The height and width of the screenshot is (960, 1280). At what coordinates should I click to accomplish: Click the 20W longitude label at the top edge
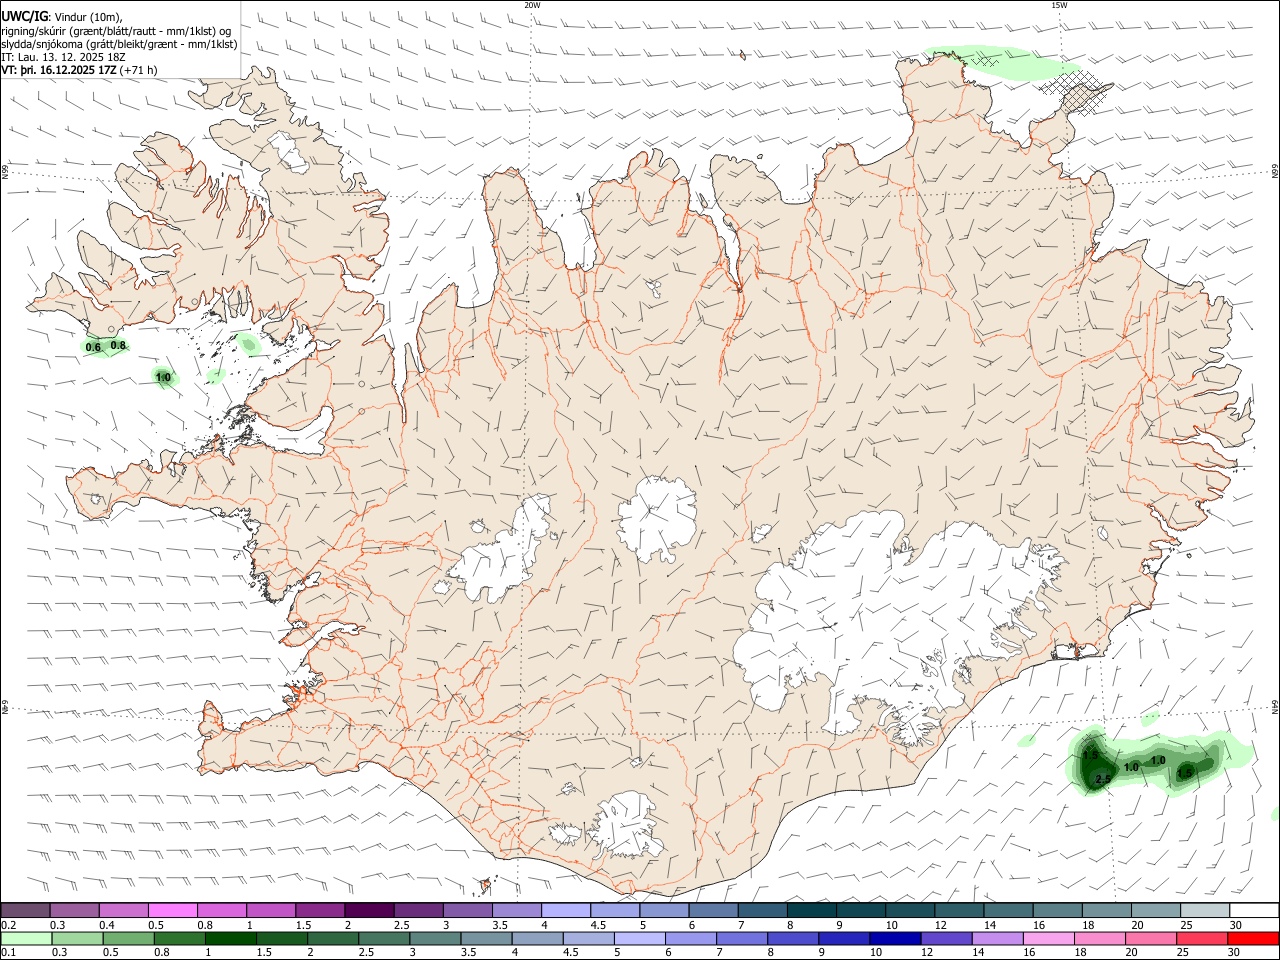tap(532, 5)
